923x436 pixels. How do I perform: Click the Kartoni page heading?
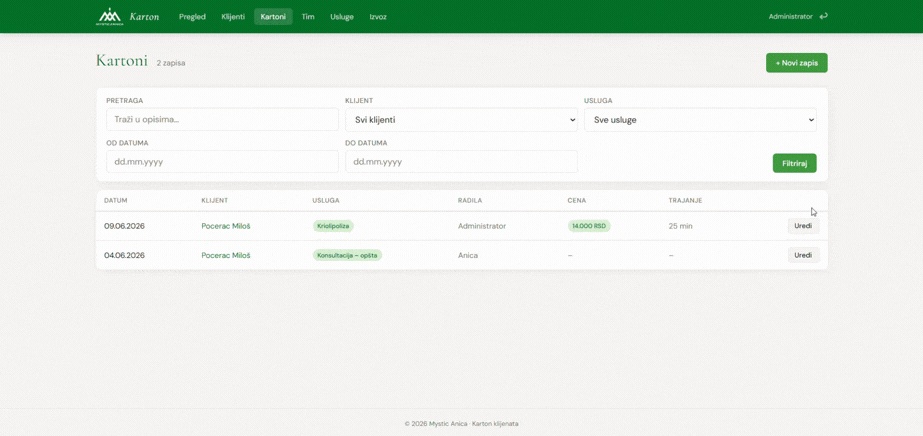(122, 61)
